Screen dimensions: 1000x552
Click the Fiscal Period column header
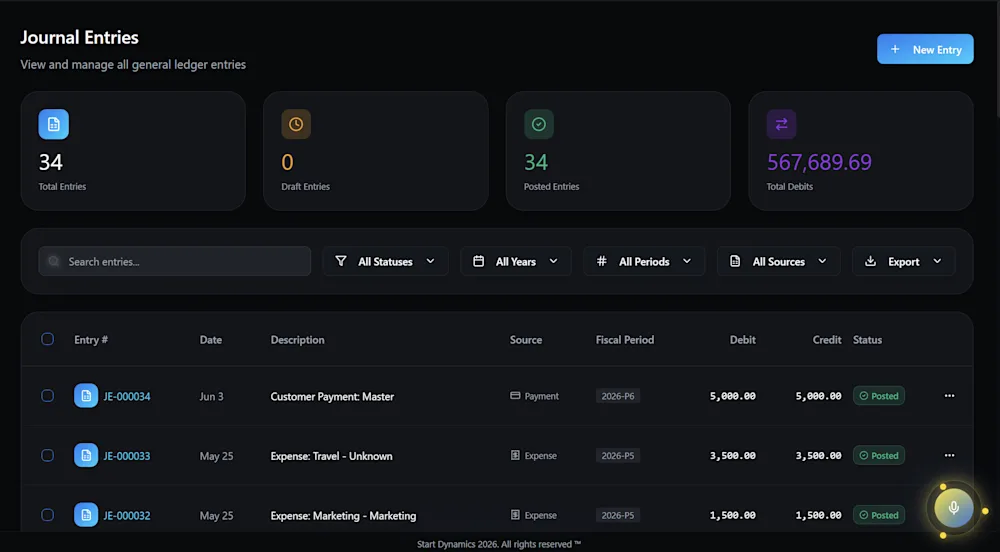pos(625,340)
